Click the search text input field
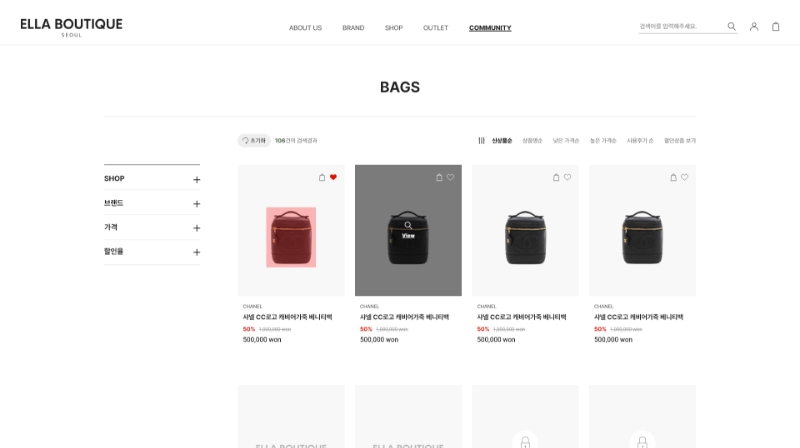The width and height of the screenshot is (800, 448). (x=681, y=26)
